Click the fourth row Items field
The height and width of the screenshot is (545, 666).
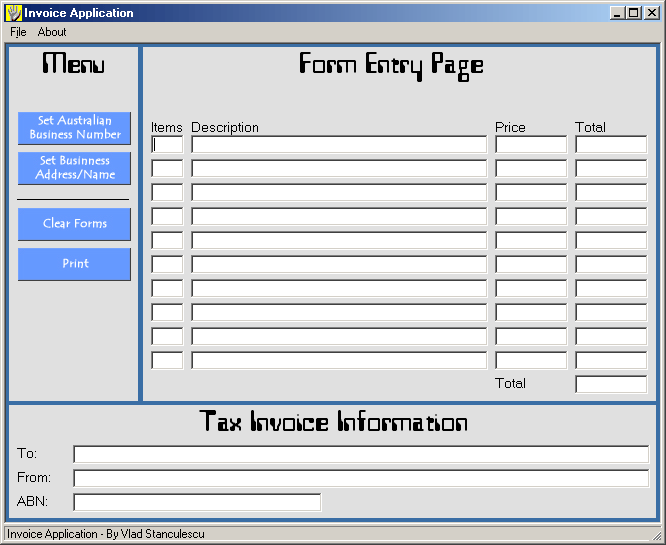(167, 216)
